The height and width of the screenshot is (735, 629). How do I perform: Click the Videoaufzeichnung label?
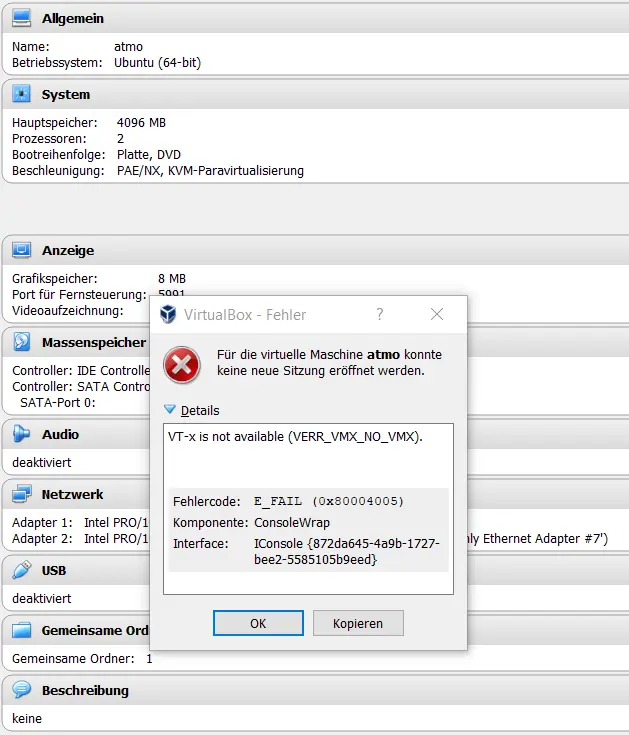[68, 311]
